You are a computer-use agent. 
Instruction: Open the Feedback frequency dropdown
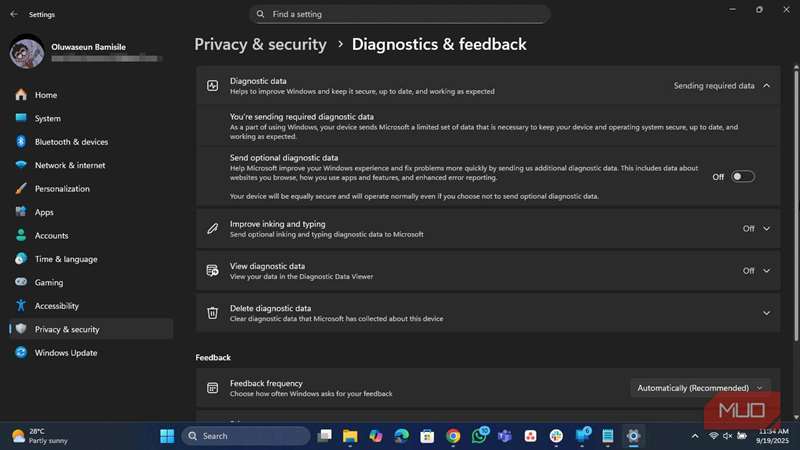700,388
